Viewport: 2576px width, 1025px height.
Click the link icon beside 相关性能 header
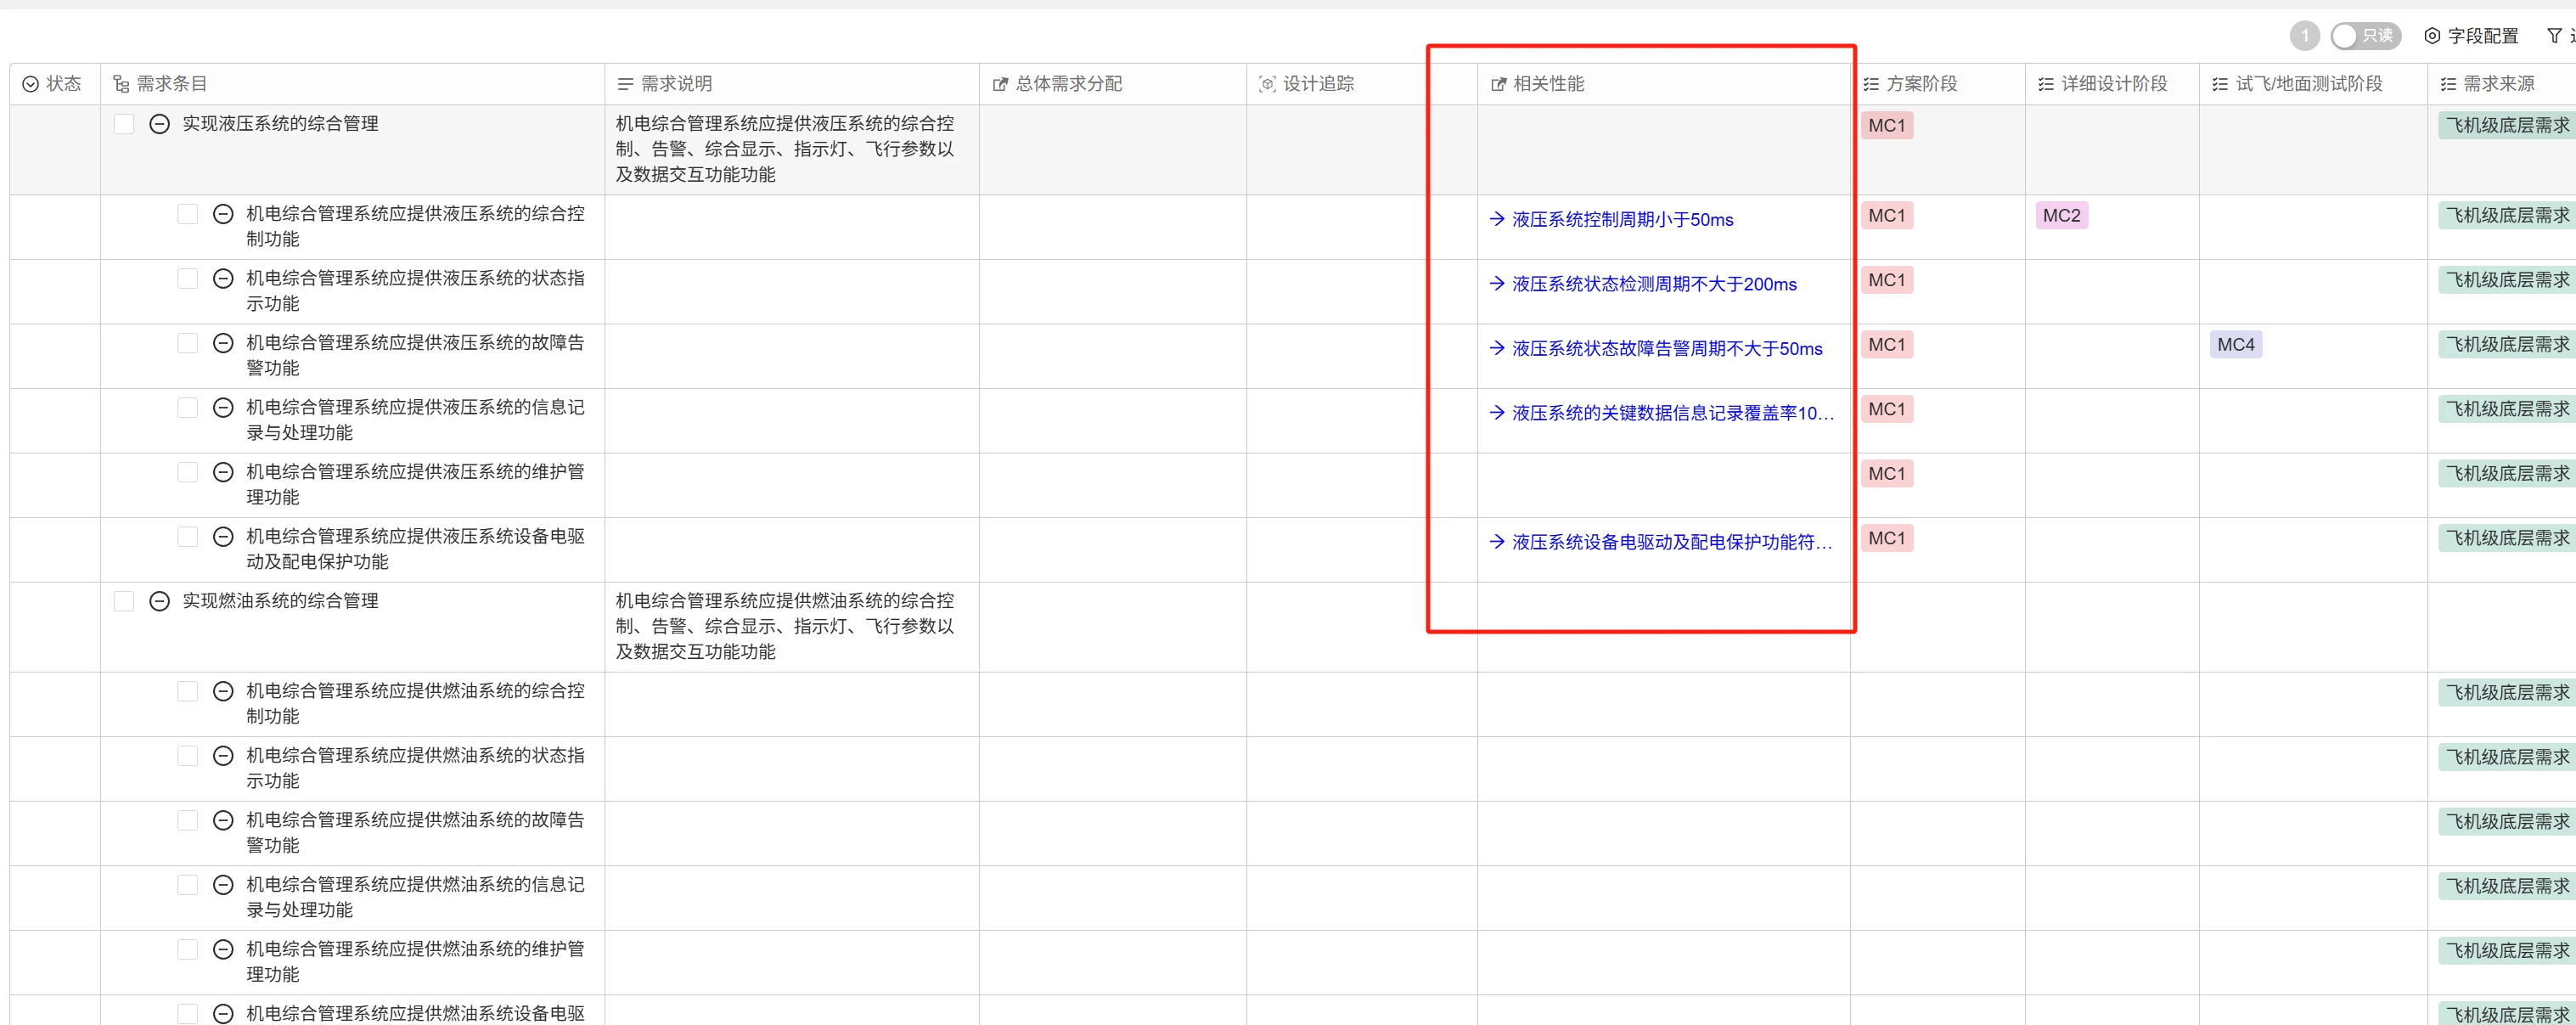[x=1498, y=84]
